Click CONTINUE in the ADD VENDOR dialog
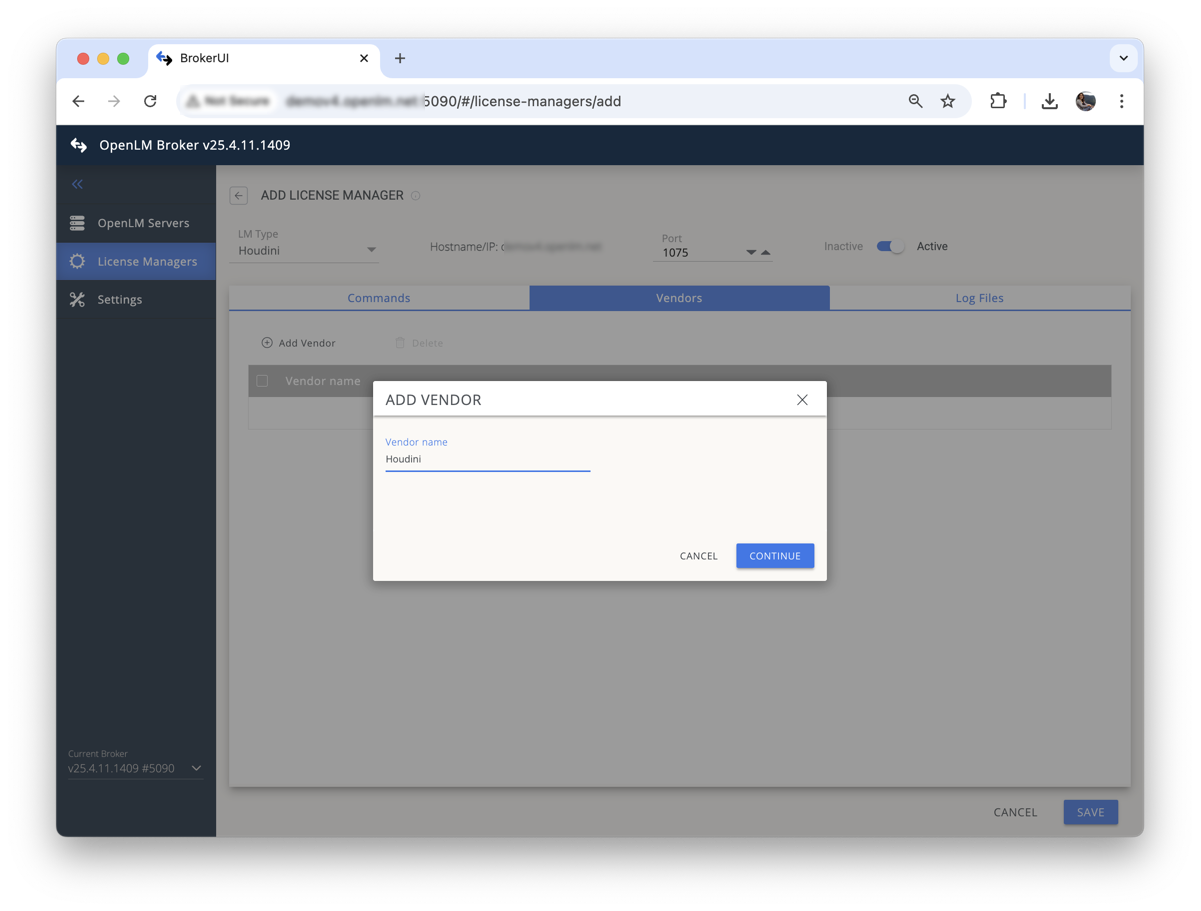Image resolution: width=1201 pixels, height=911 pixels. click(x=775, y=555)
